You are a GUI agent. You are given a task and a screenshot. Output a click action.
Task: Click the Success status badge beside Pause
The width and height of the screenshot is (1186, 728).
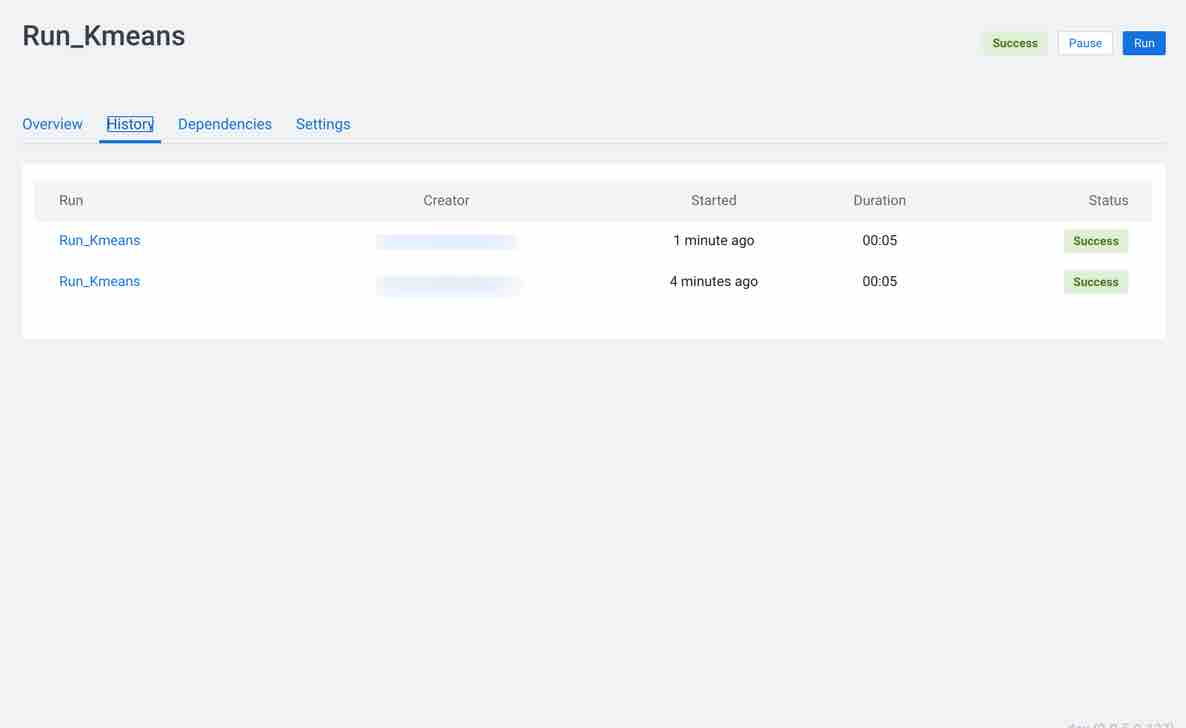tap(1014, 43)
